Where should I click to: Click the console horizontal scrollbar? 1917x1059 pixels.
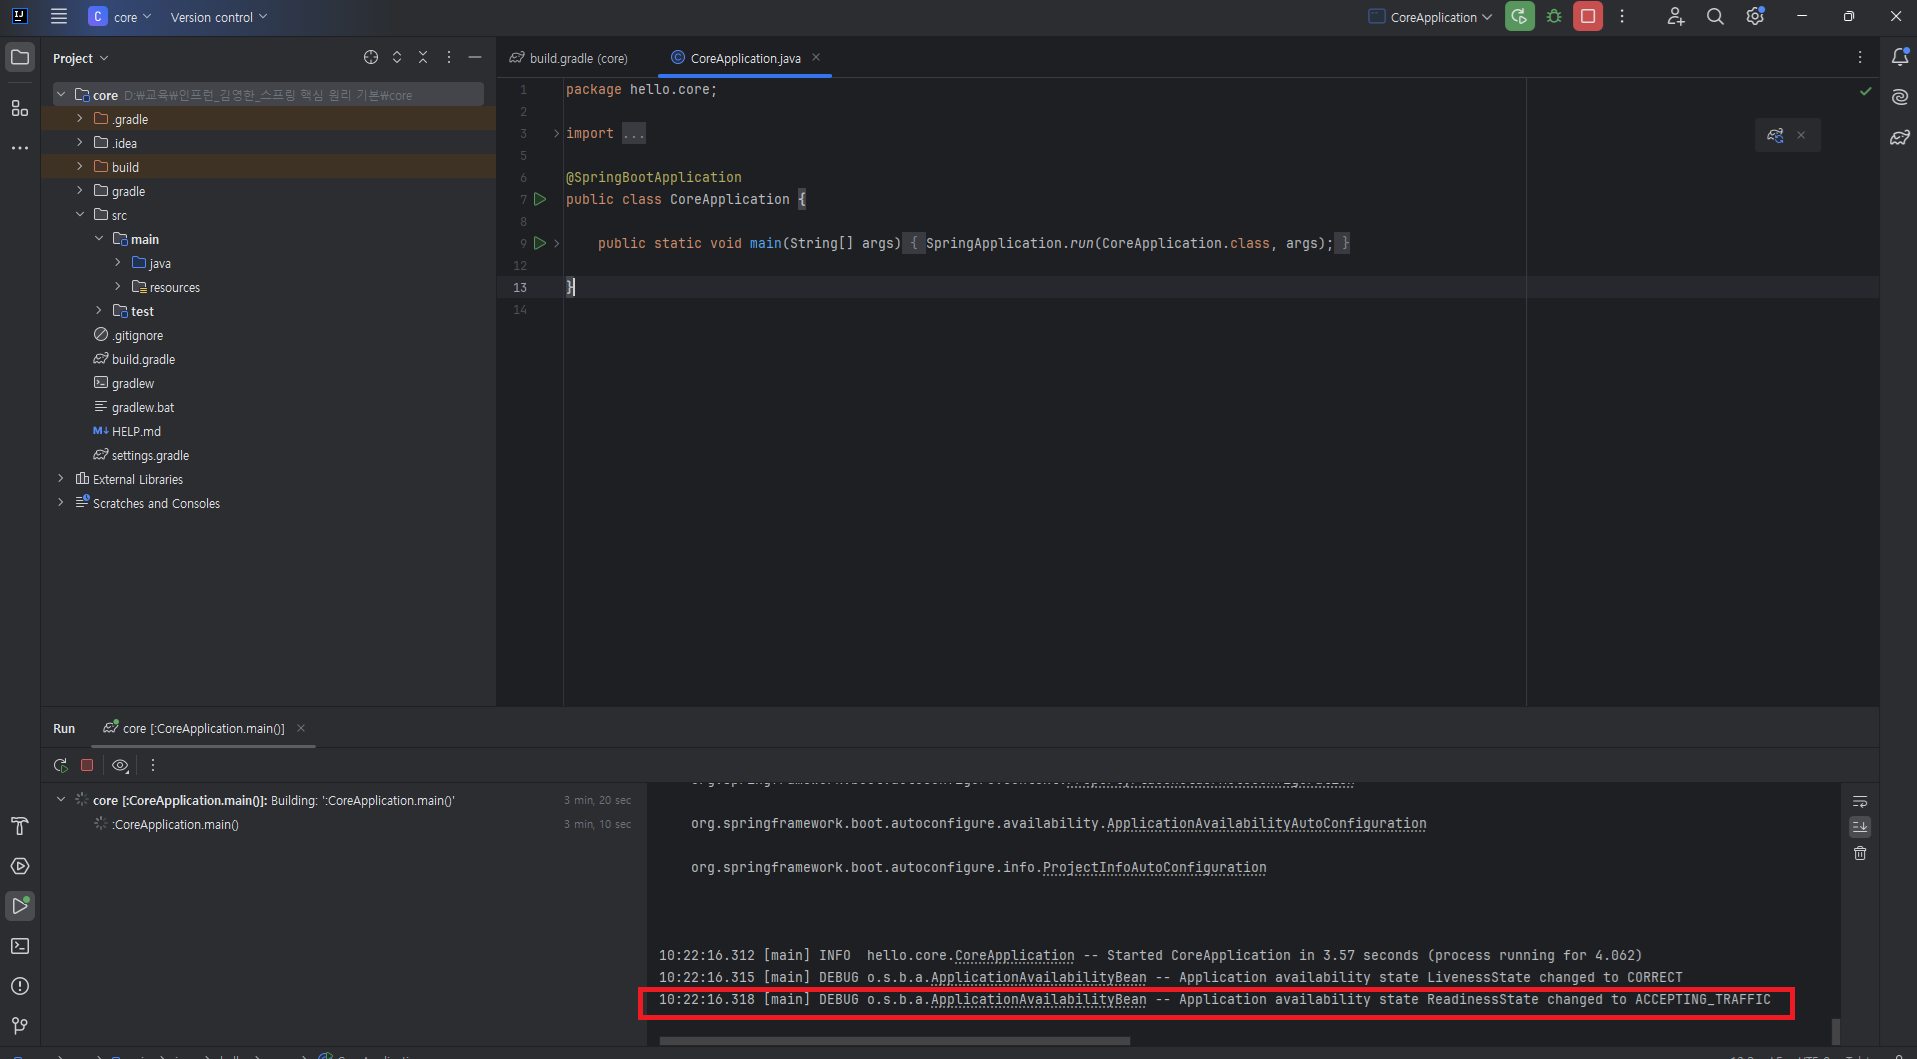pyautogui.click(x=895, y=1041)
